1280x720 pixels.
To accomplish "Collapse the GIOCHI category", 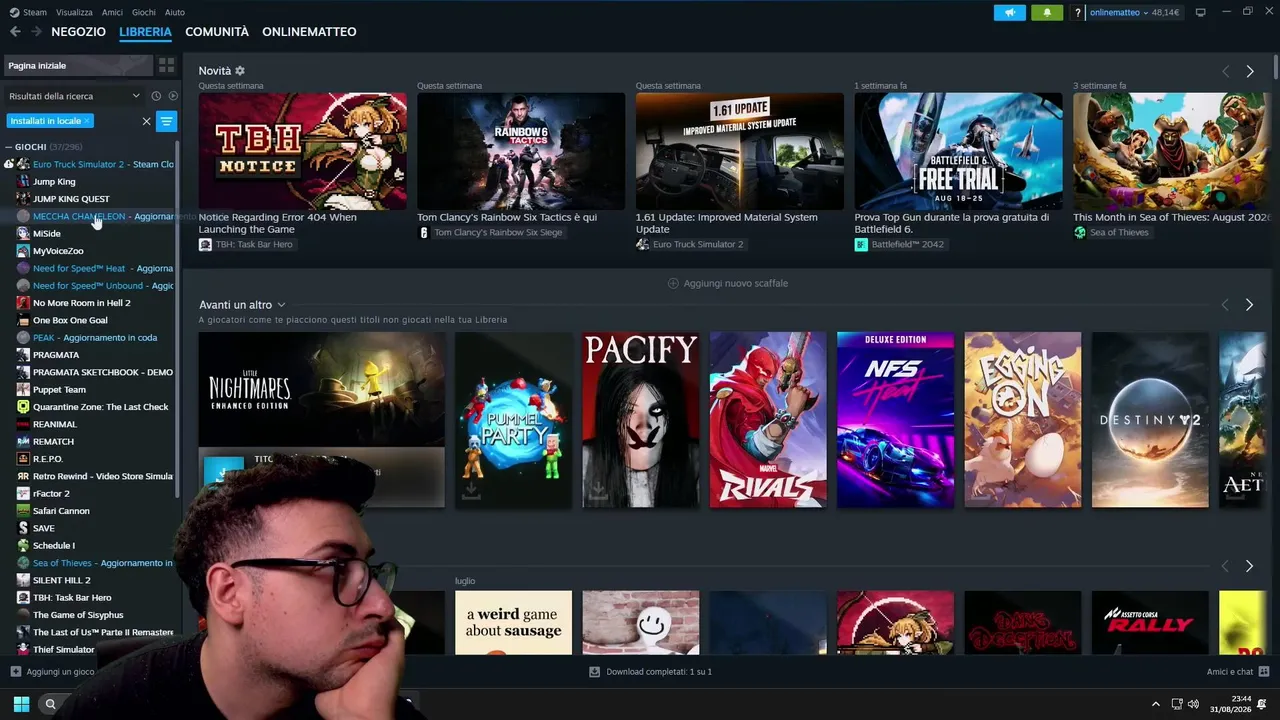I will 9,147.
